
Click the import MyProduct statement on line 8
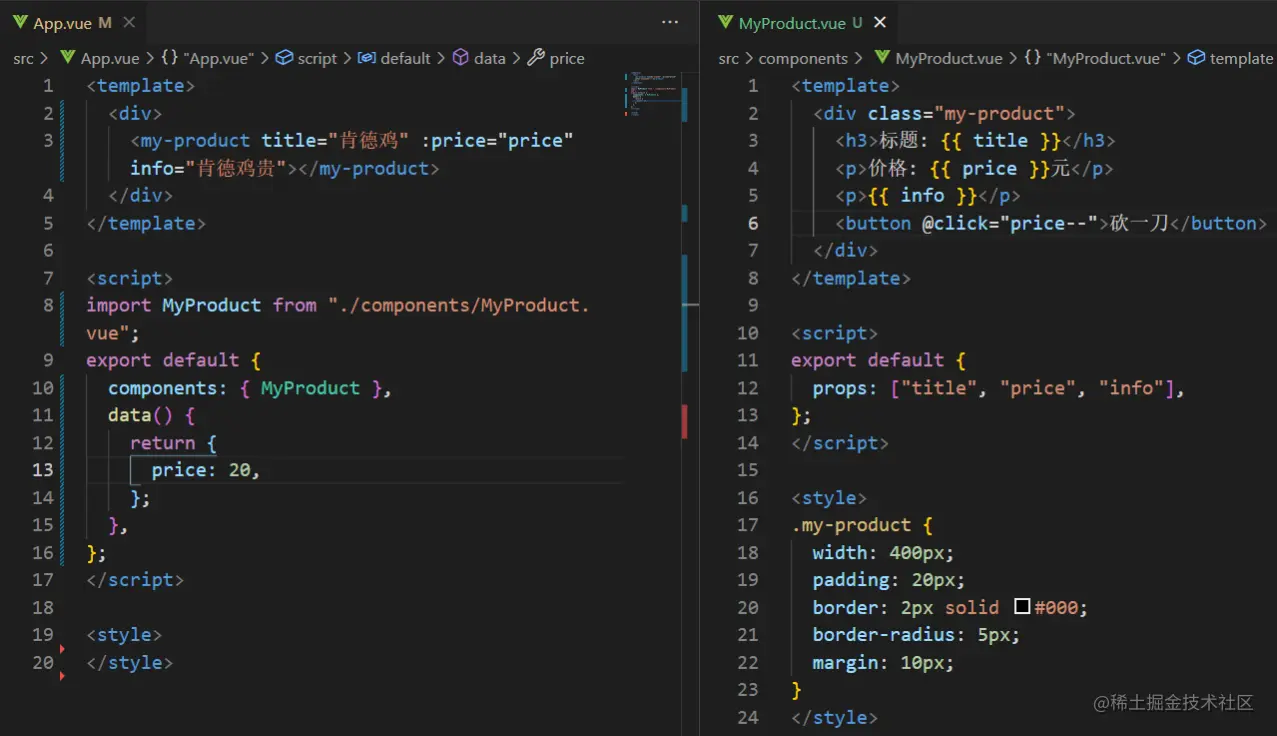pos(337,319)
